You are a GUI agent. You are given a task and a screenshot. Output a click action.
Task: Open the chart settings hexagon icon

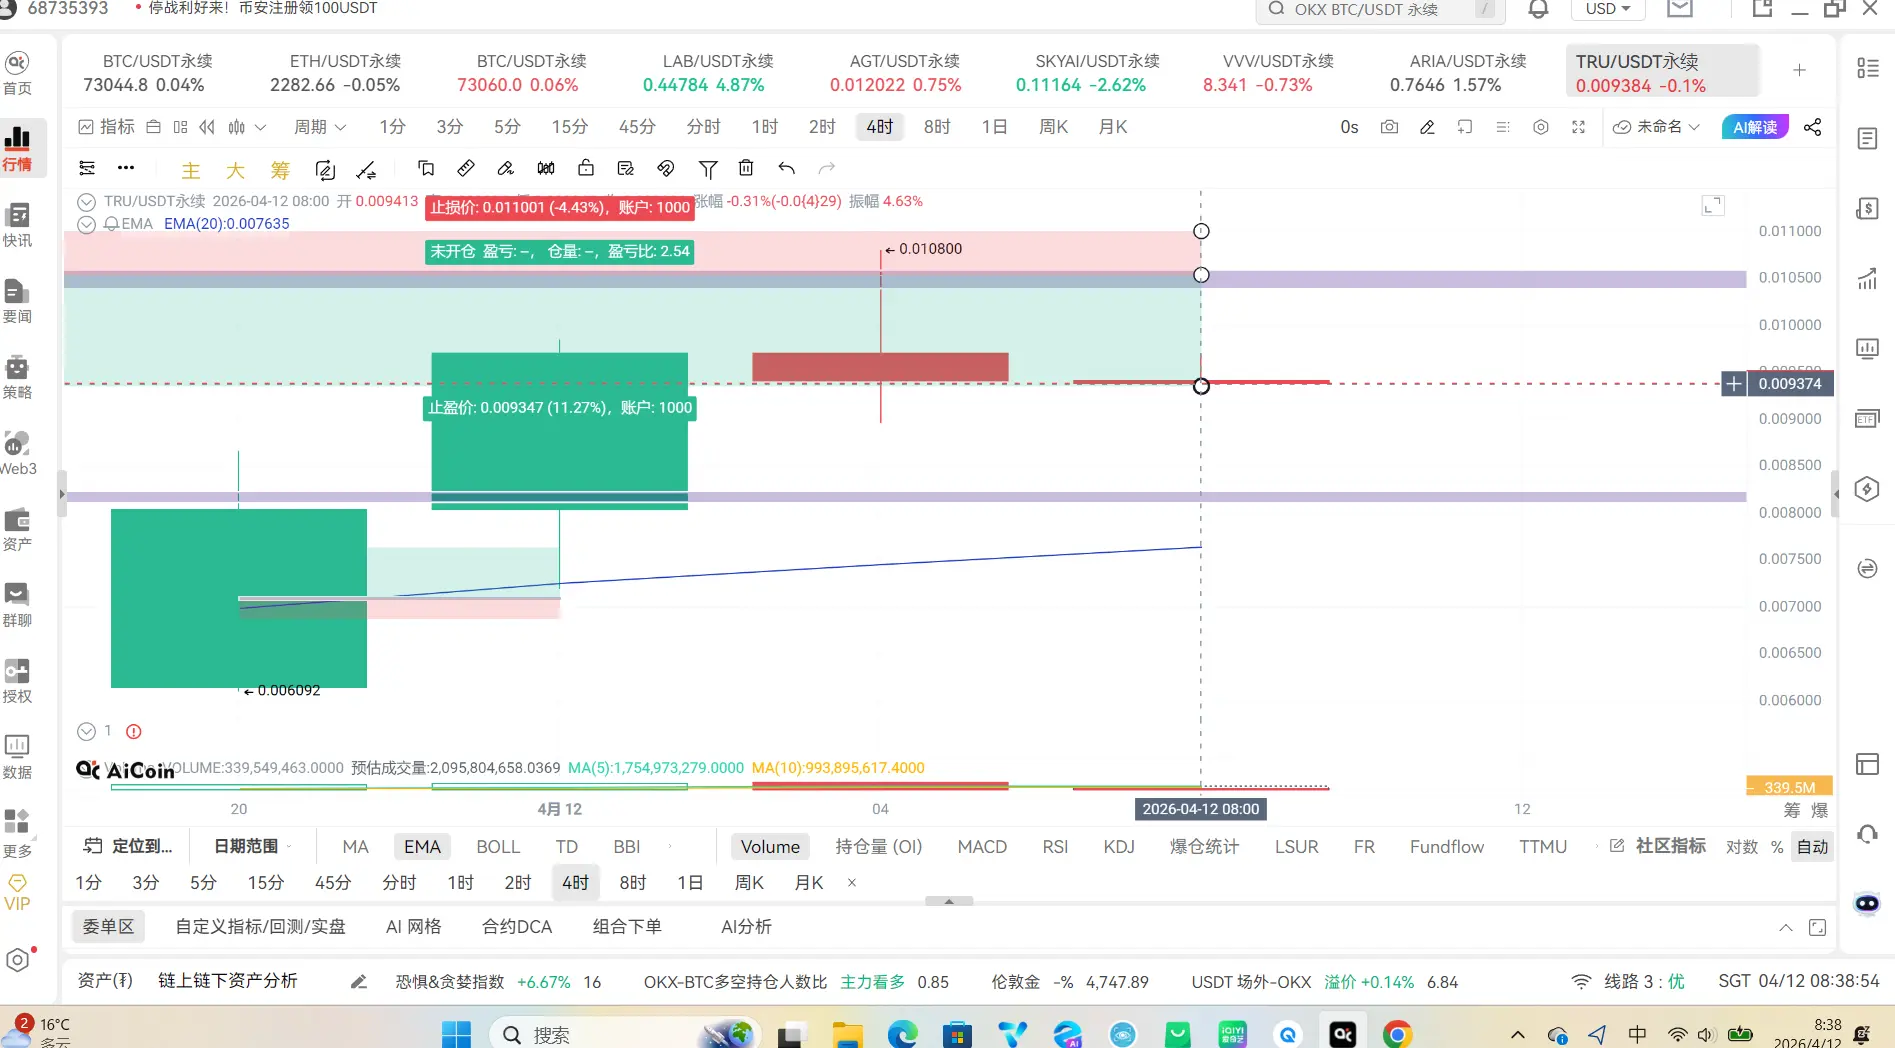tap(1541, 127)
